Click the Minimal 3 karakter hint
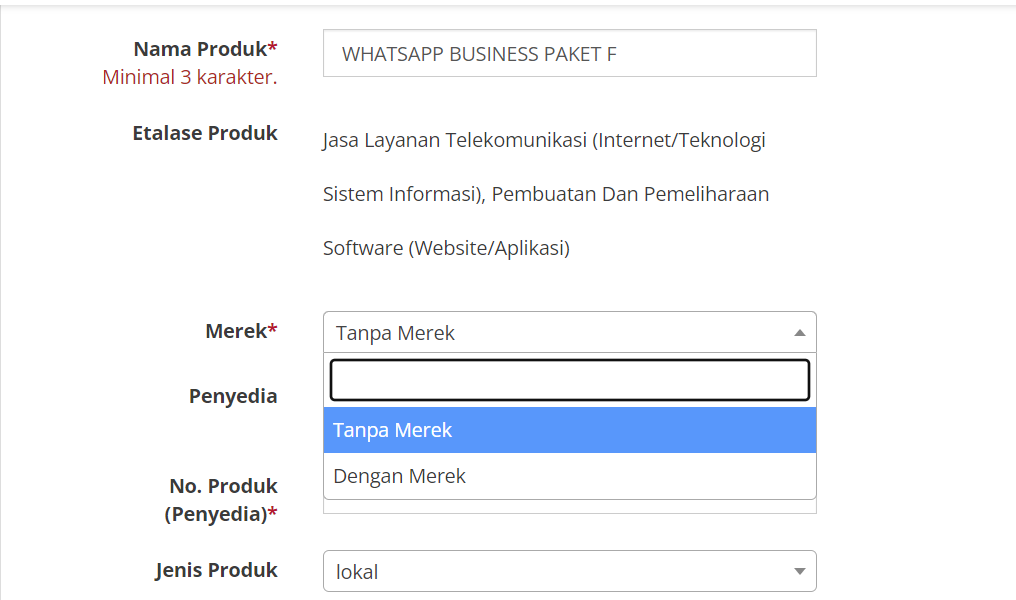The width and height of the screenshot is (1016, 600). coord(190,77)
